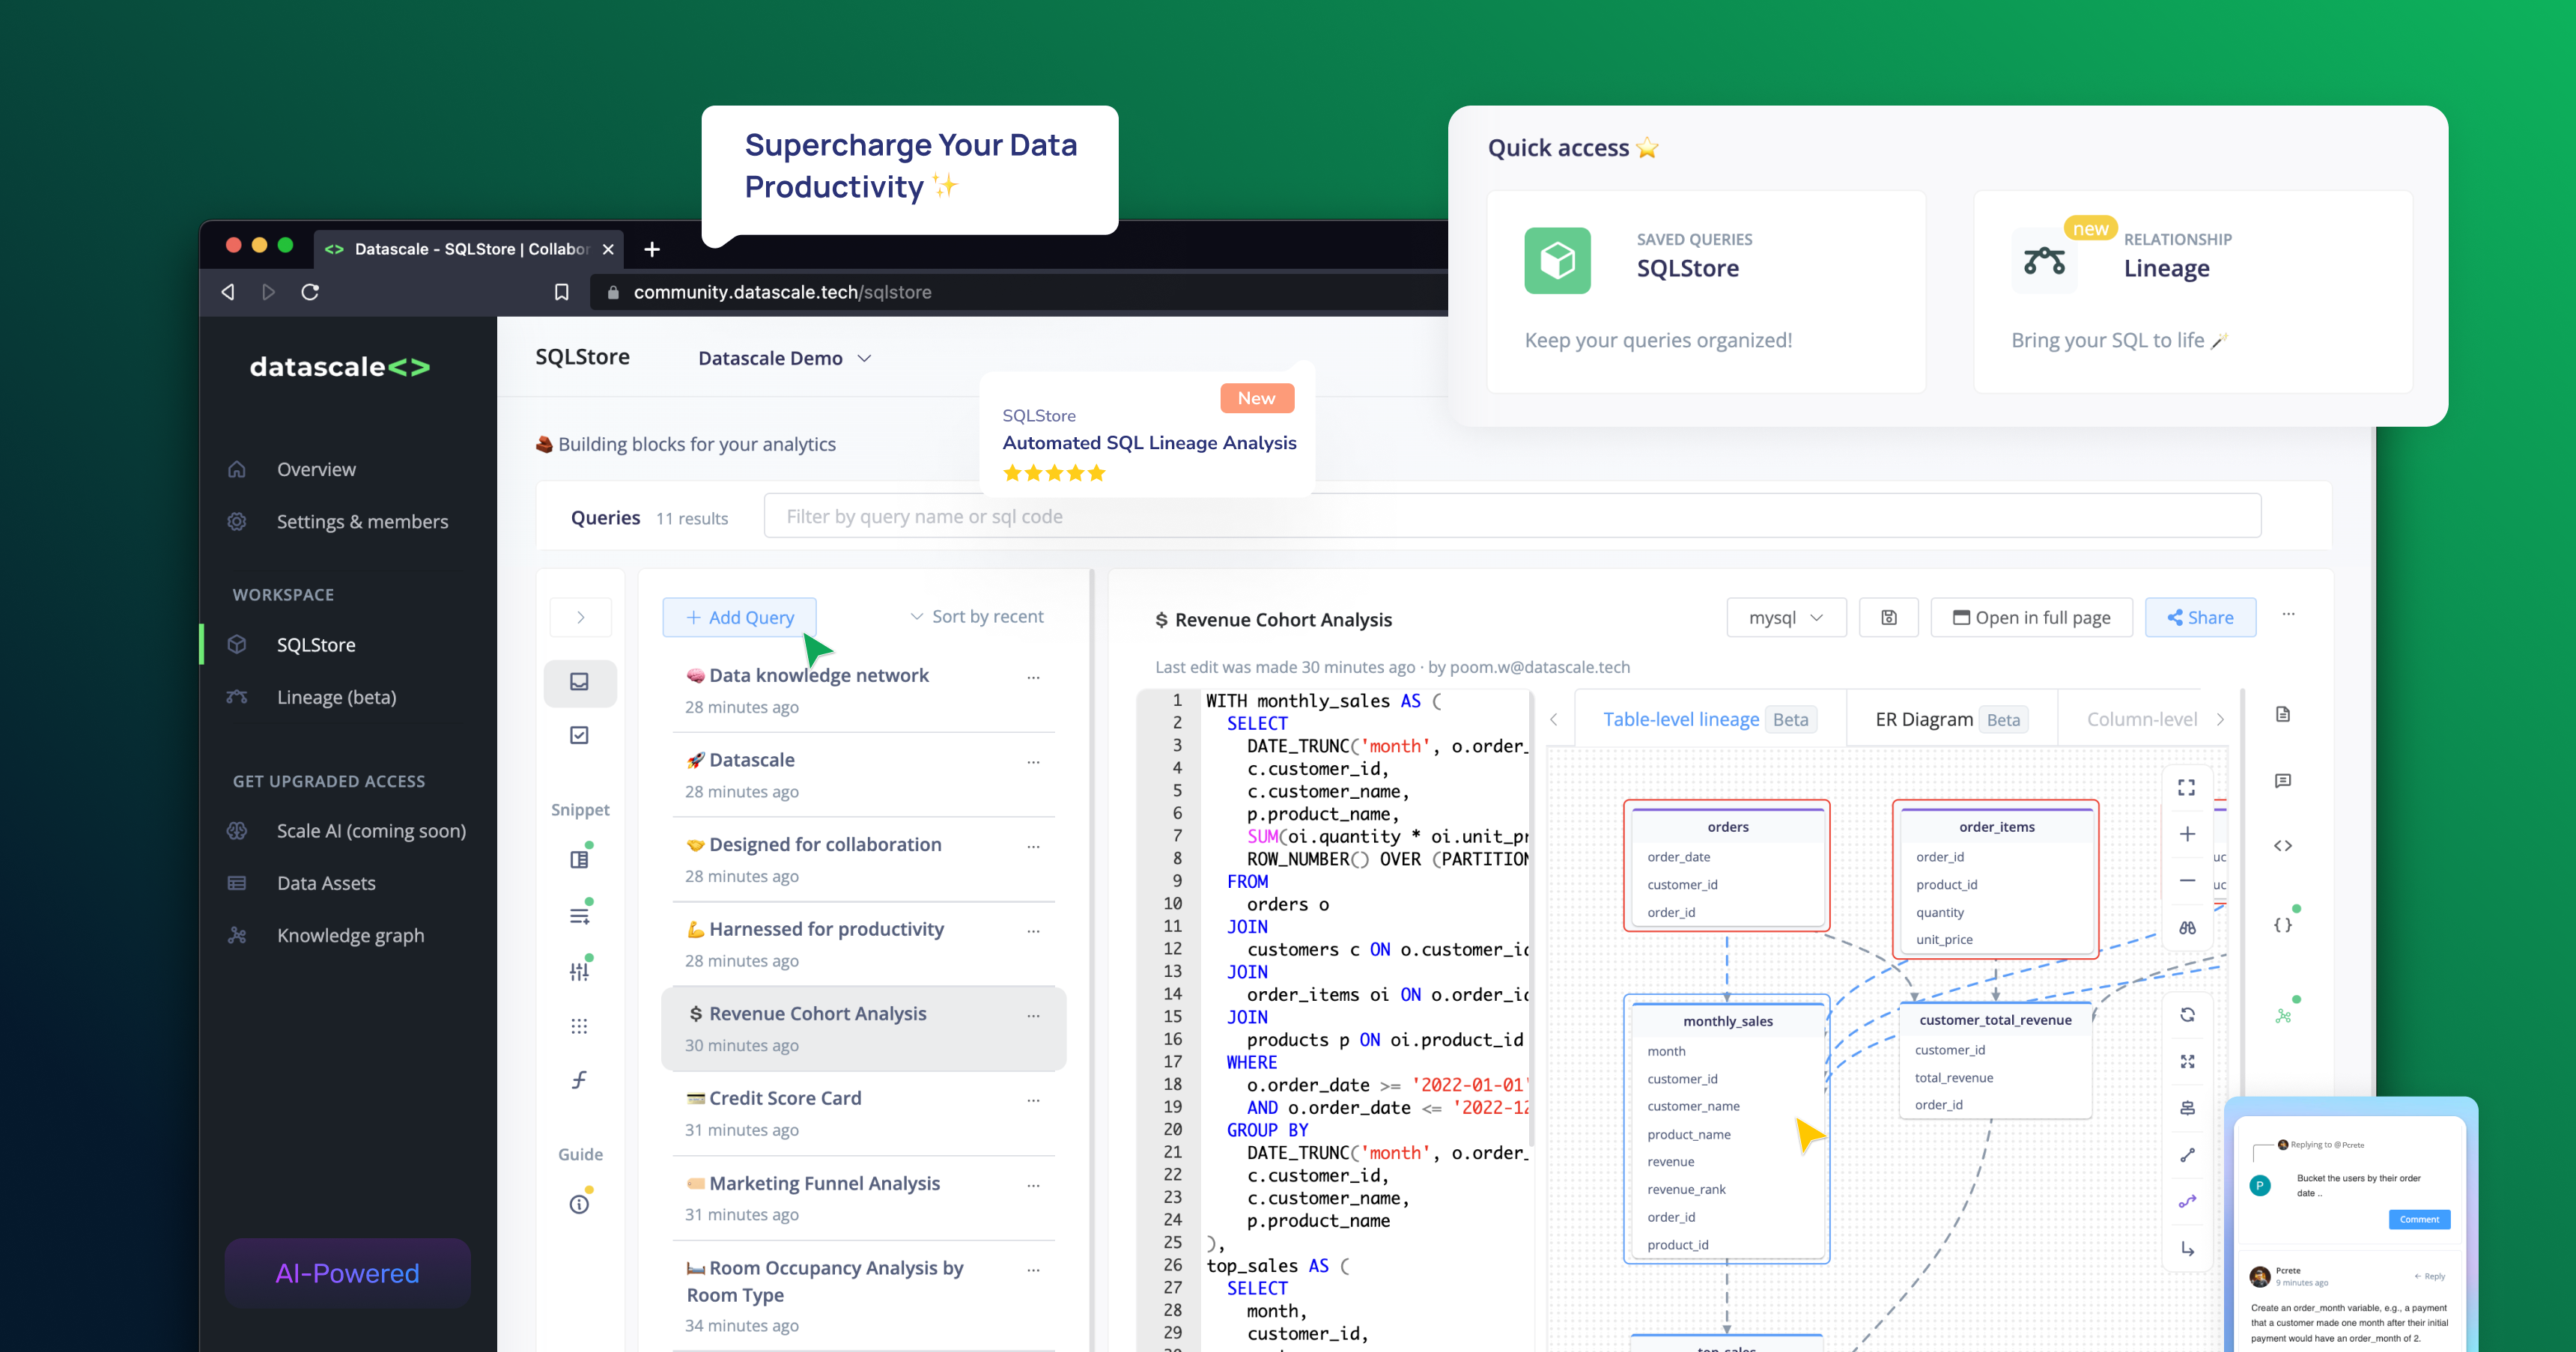Viewport: 2576px width, 1352px height.
Task: Open Overview in the sidebar
Action: [316, 469]
